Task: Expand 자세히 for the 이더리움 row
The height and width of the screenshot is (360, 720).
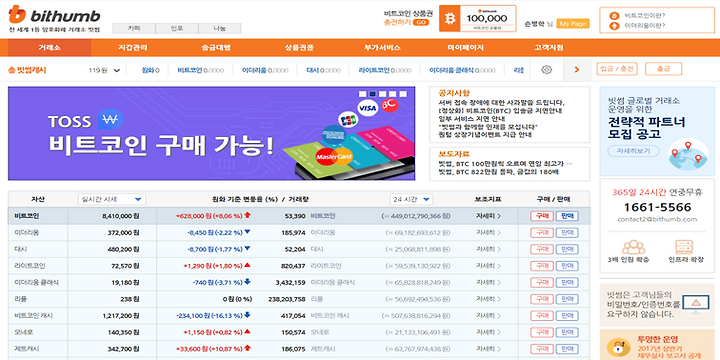Action: pos(488,232)
